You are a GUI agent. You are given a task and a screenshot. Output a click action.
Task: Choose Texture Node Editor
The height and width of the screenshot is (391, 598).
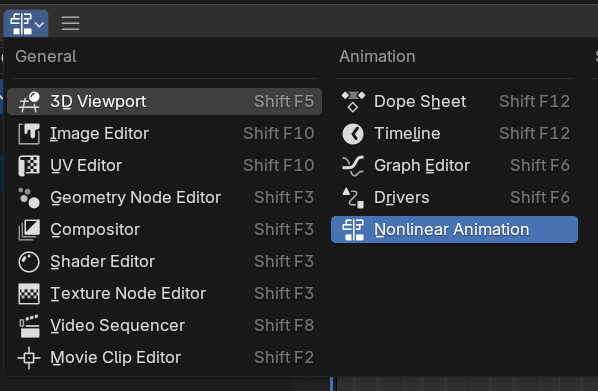(164, 294)
